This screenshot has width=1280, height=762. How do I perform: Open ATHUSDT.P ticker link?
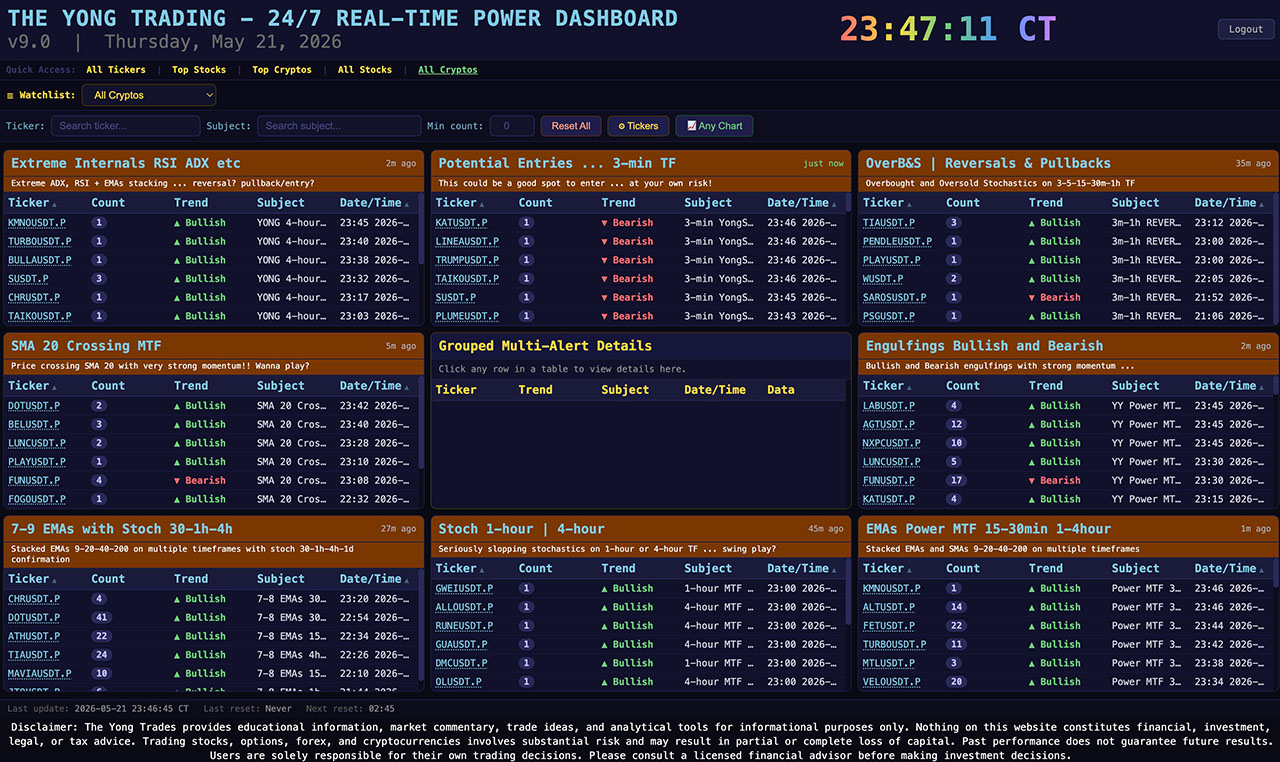[34, 636]
